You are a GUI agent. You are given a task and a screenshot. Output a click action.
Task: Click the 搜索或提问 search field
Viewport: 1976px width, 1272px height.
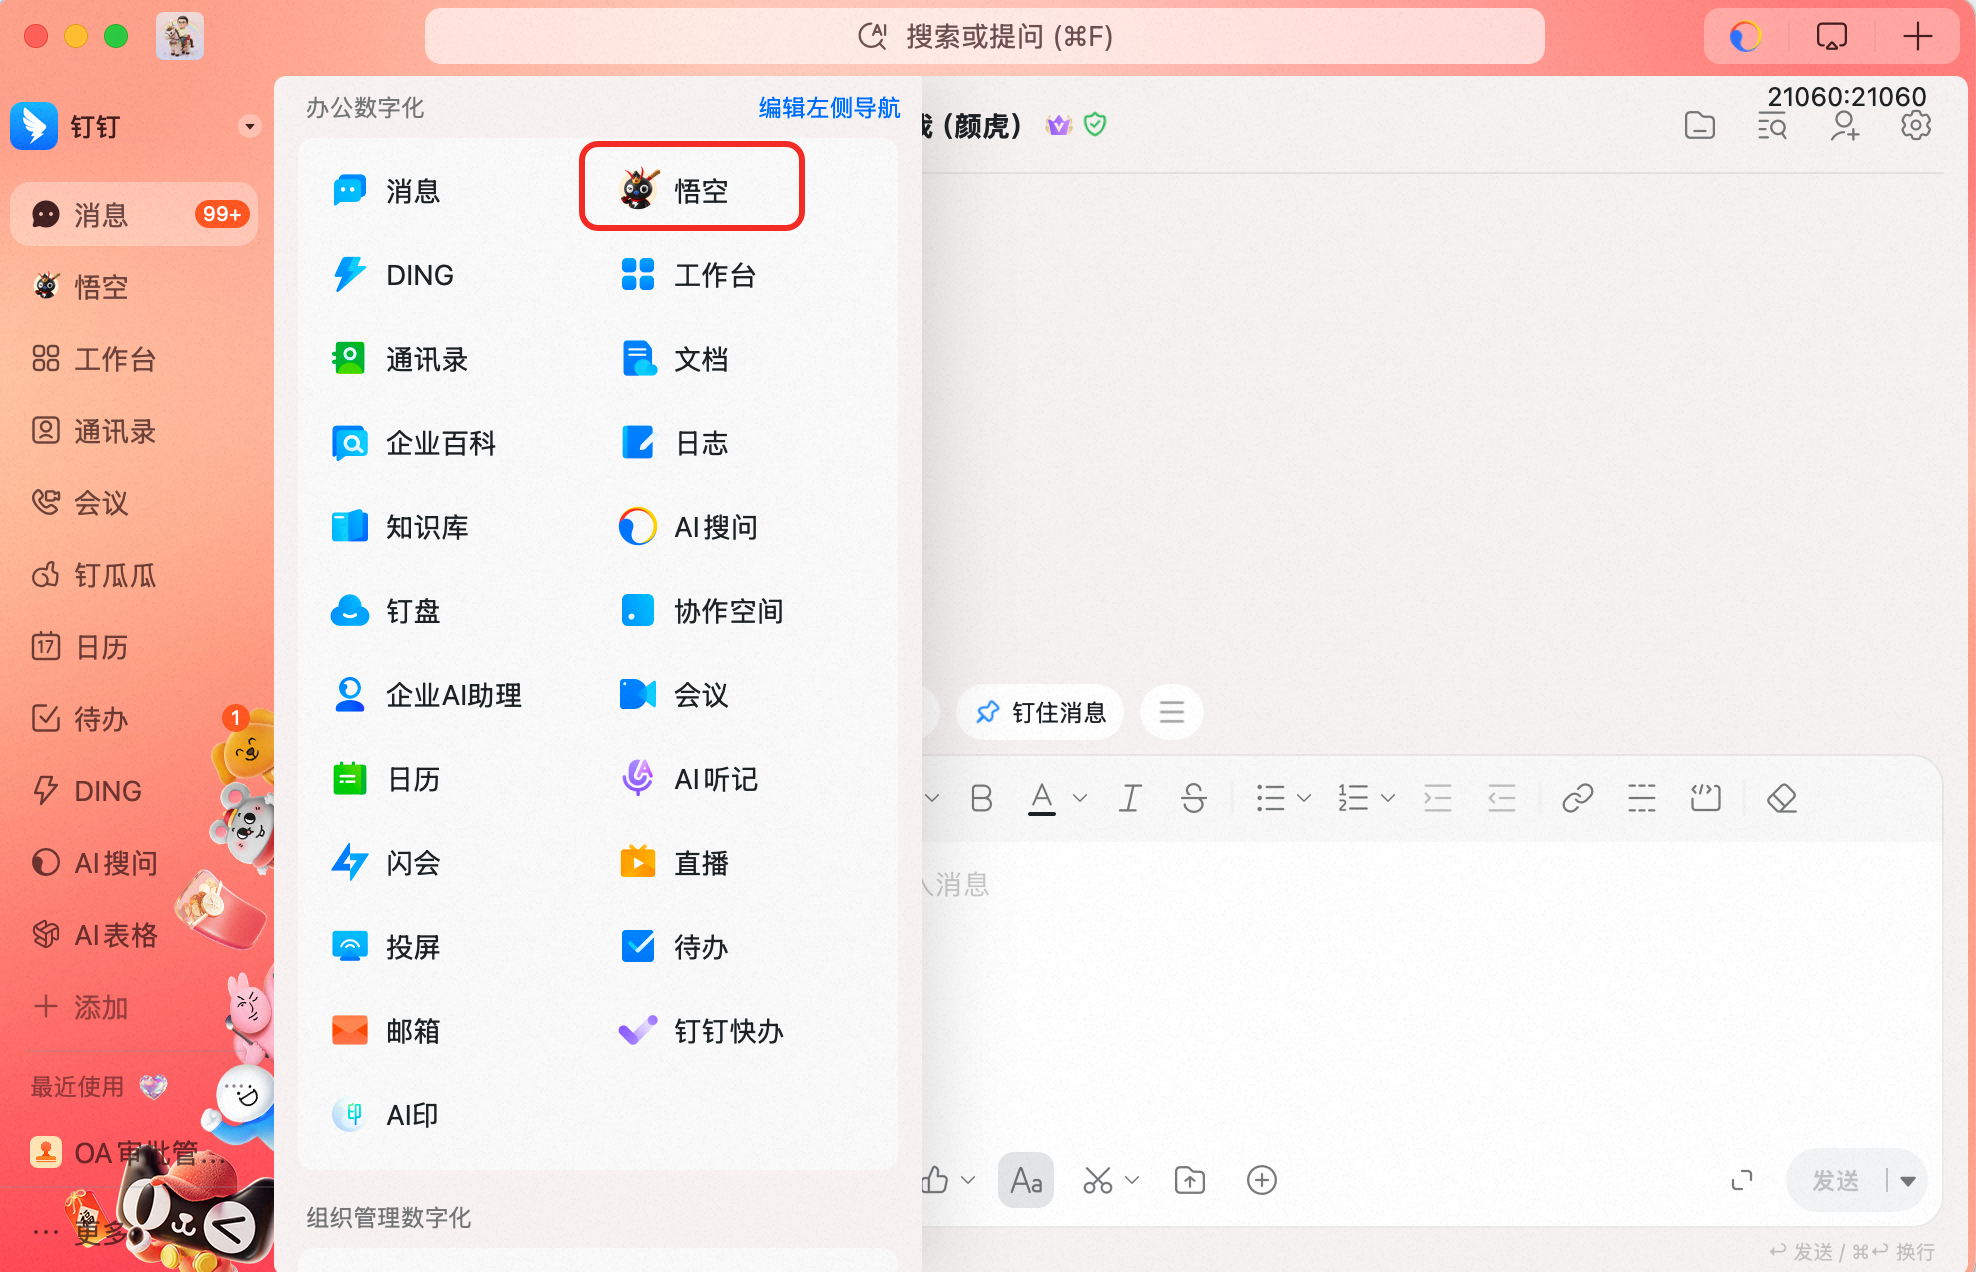click(984, 37)
